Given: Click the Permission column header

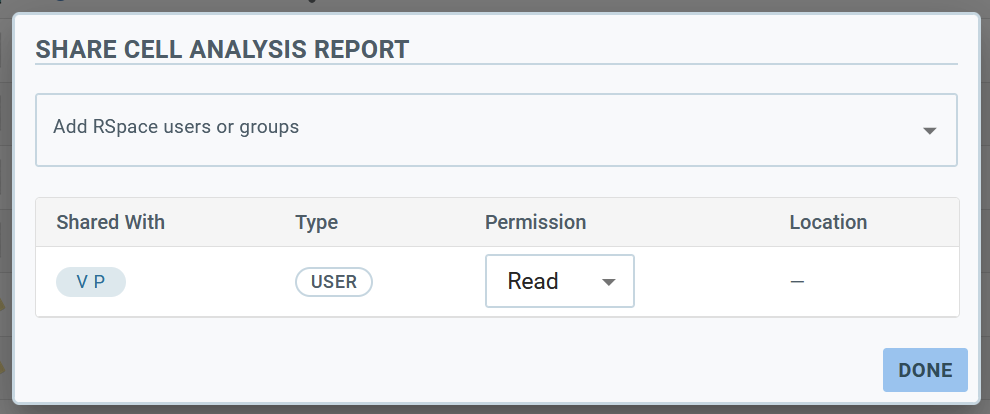Looking at the screenshot, I should click(535, 222).
